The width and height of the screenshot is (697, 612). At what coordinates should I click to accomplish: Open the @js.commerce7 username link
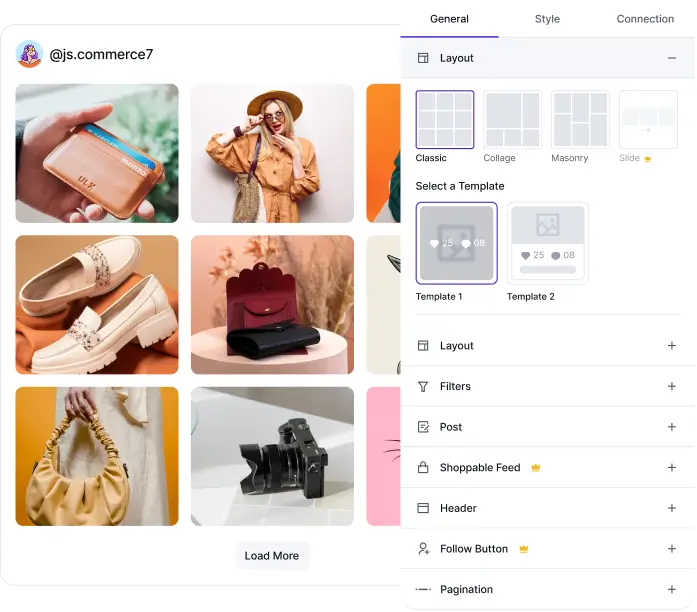coord(101,54)
